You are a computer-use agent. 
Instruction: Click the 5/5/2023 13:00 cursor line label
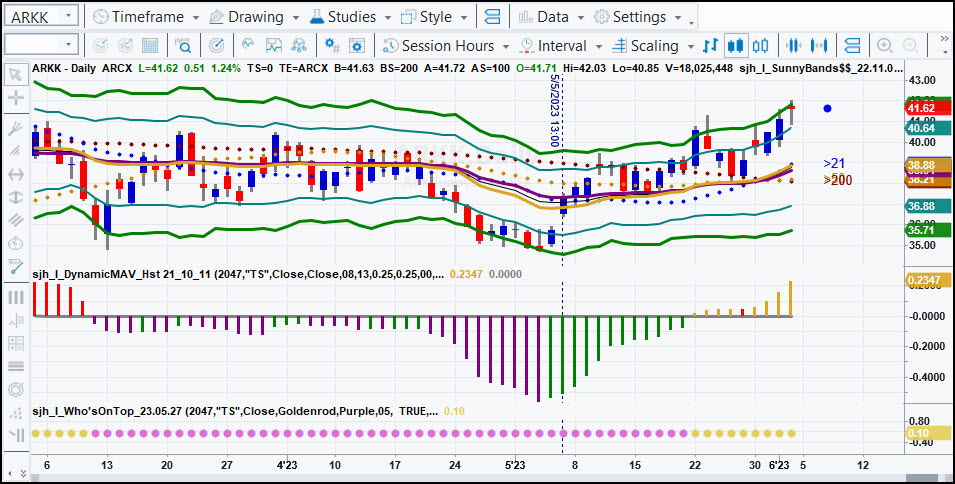click(x=554, y=110)
